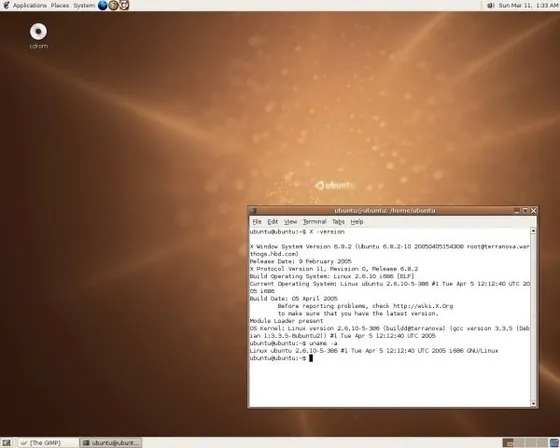Switch to the first workspace in switcher
Screen dimensions: 560x448
click(508, 443)
